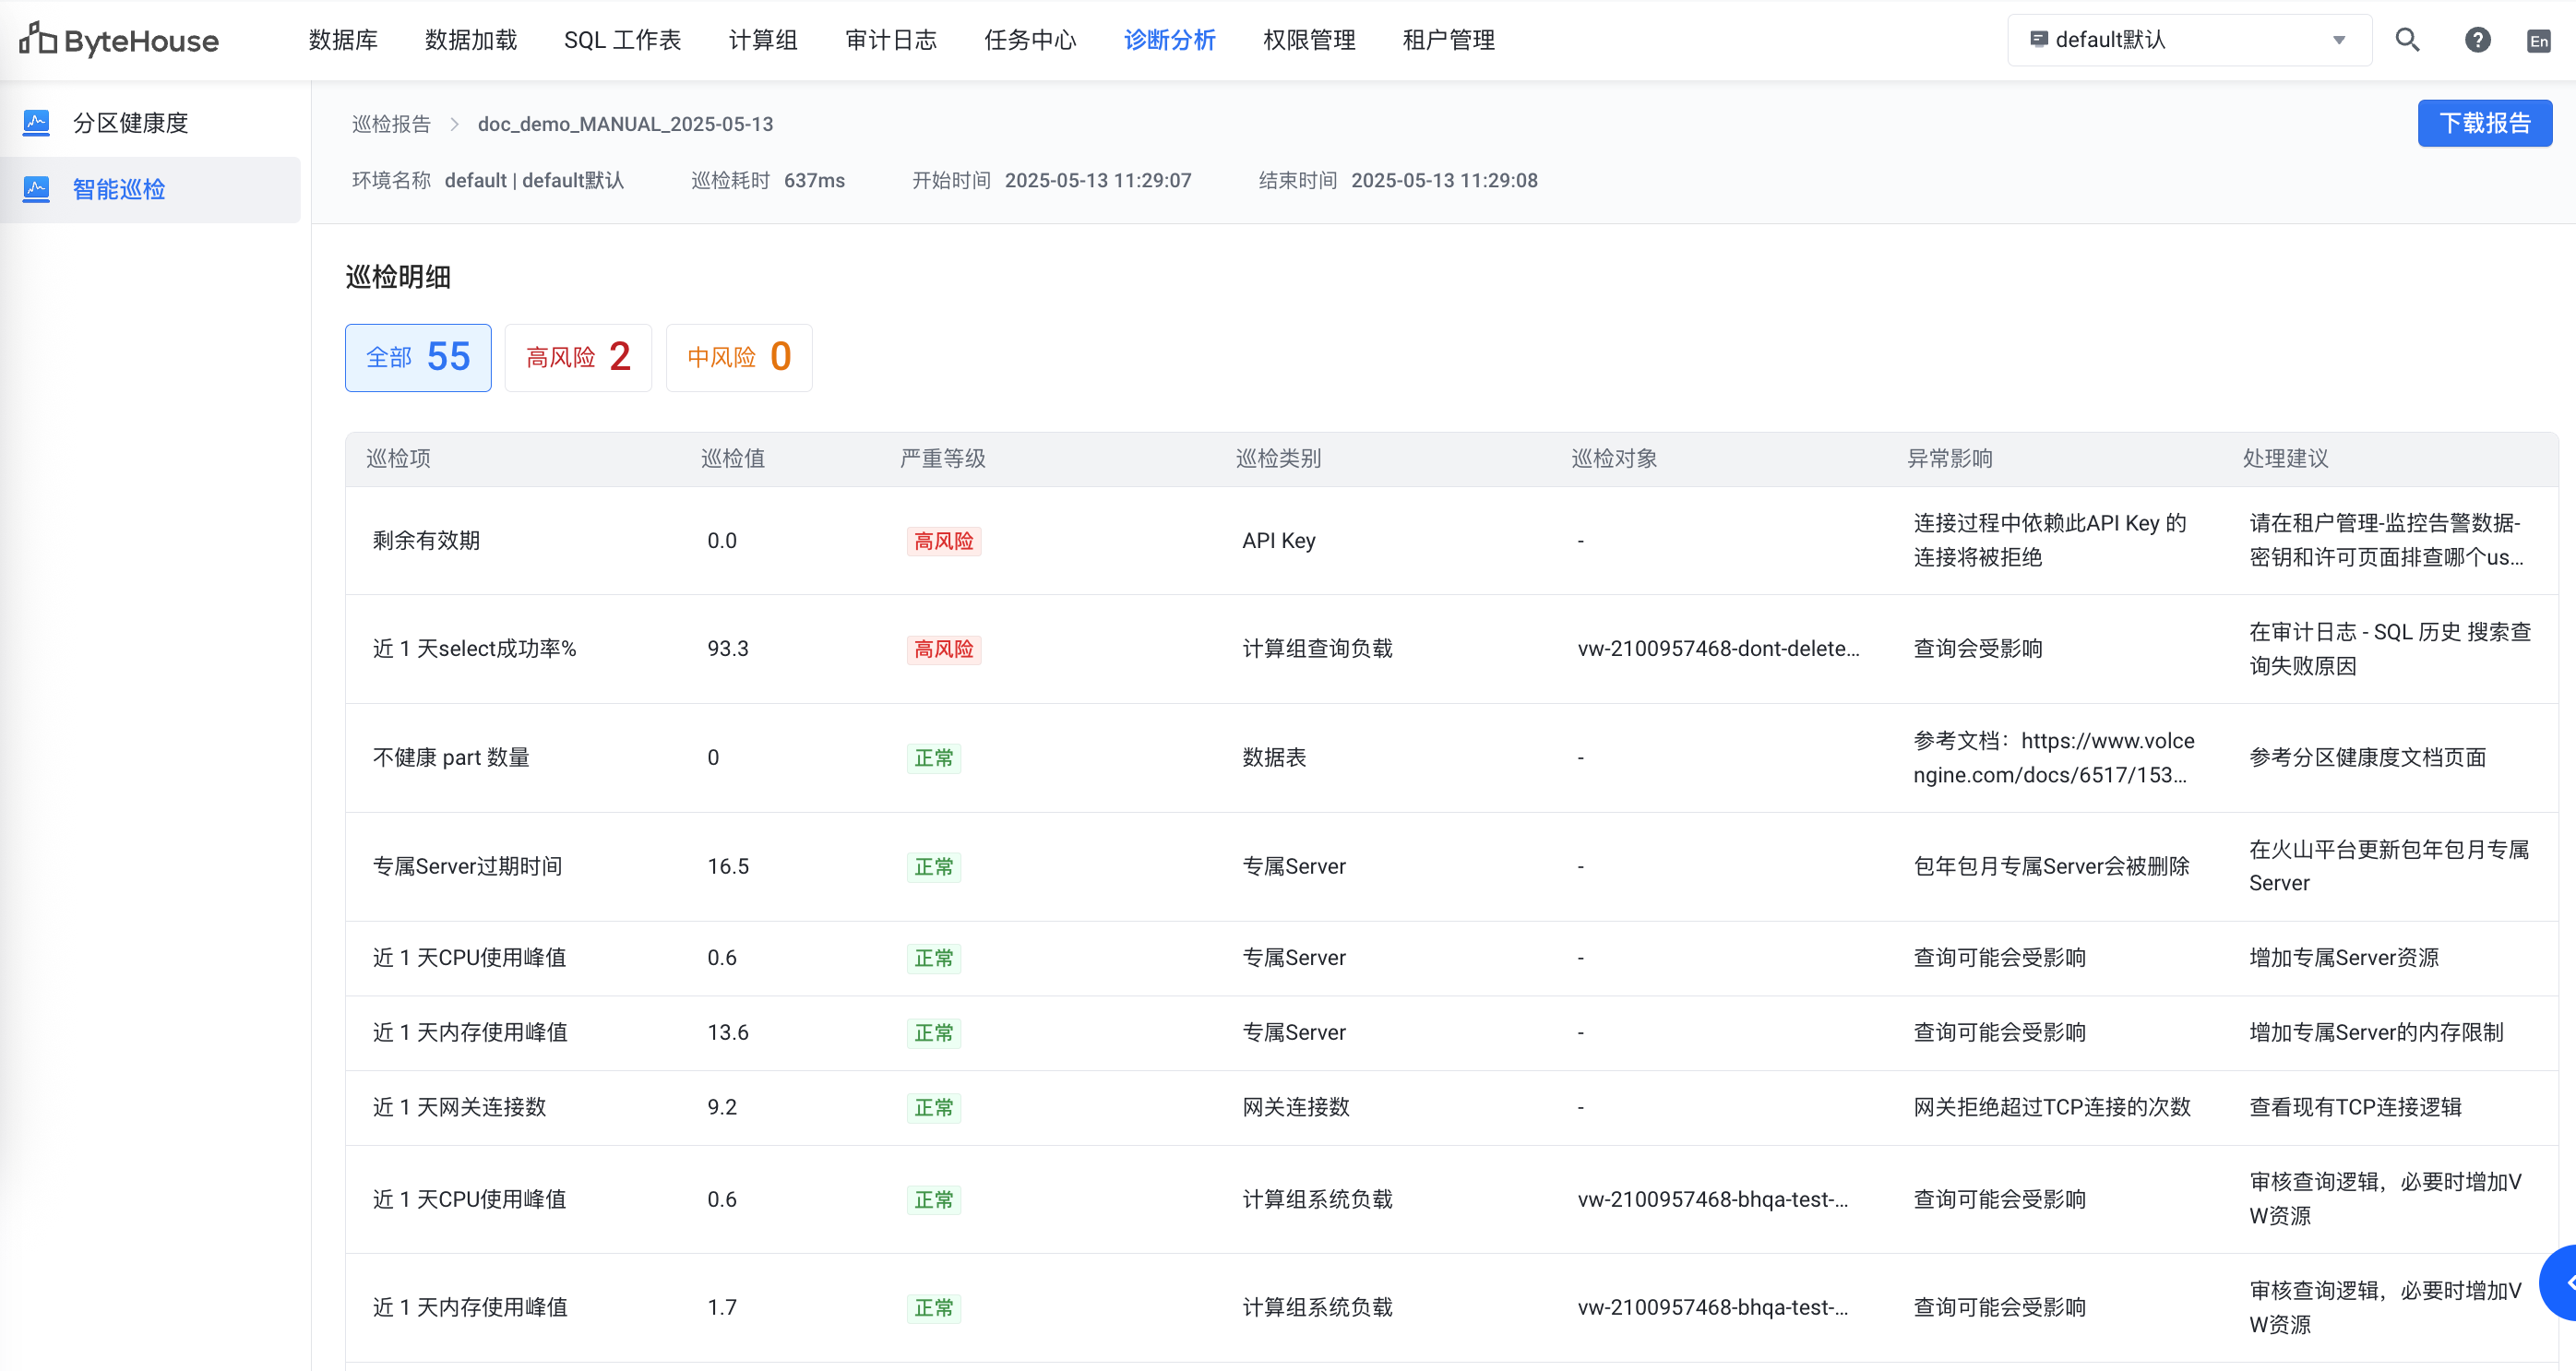
Task: Click 正常 tag in 不健康 part row
Action: [934, 758]
